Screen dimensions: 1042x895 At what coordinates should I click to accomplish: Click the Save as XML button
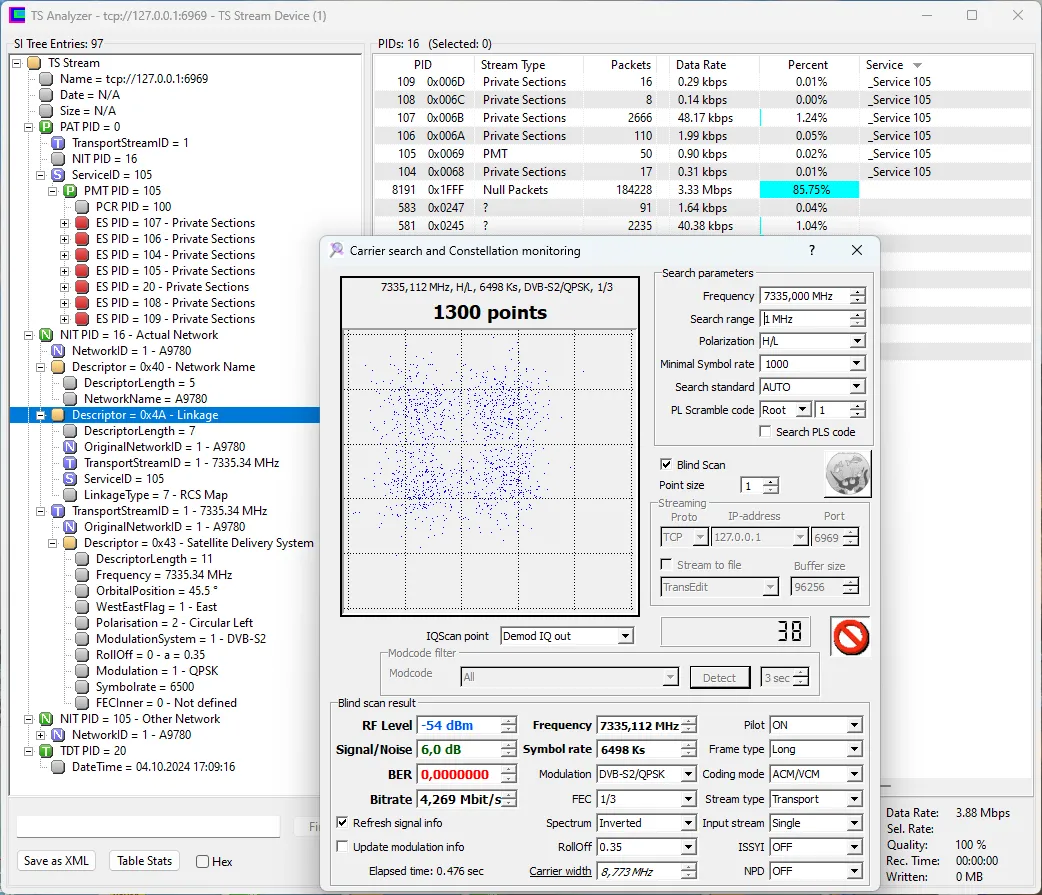pyautogui.click(x=56, y=861)
